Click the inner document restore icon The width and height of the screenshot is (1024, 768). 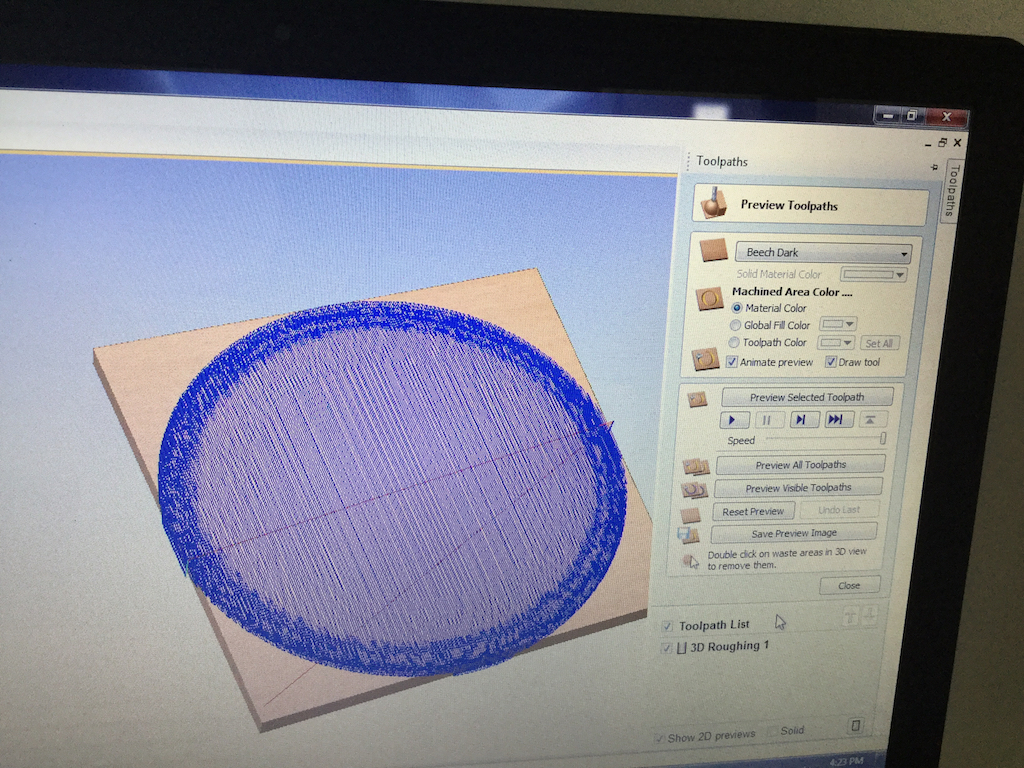(942, 142)
